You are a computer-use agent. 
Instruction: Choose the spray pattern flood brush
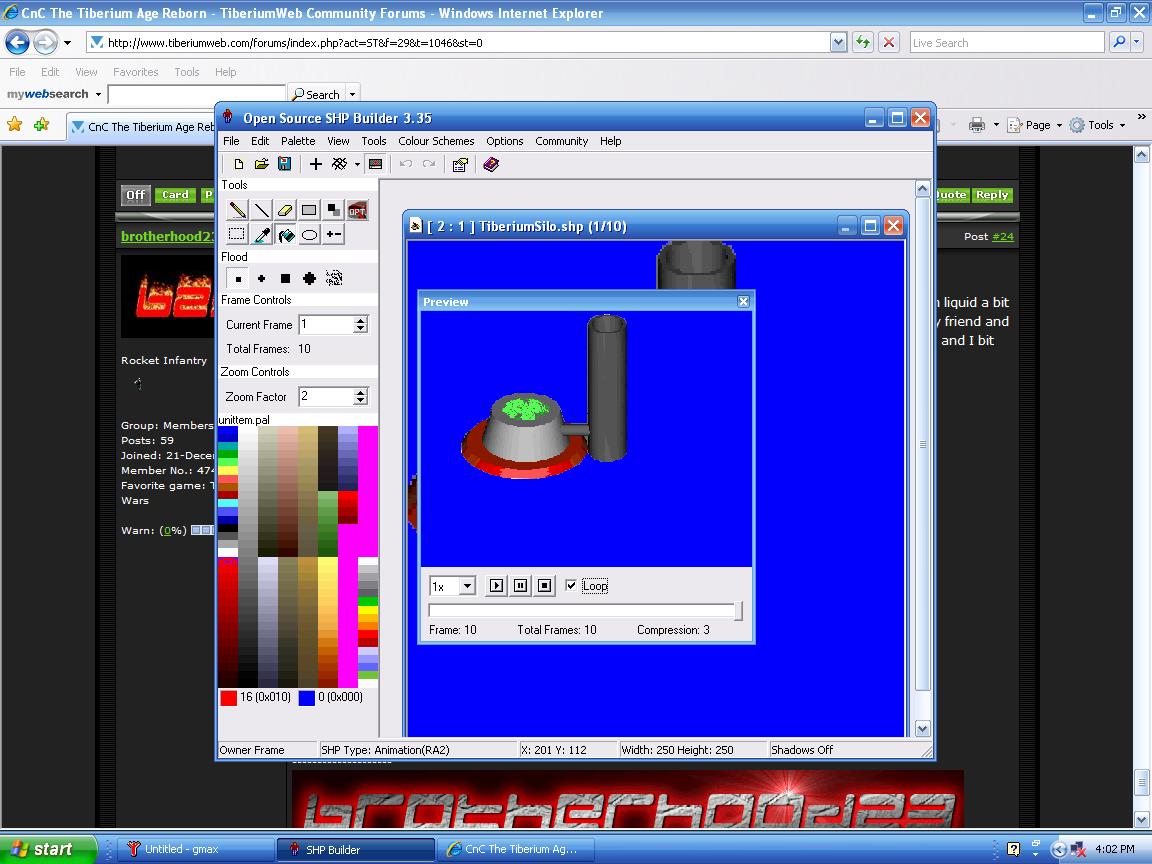pos(334,278)
